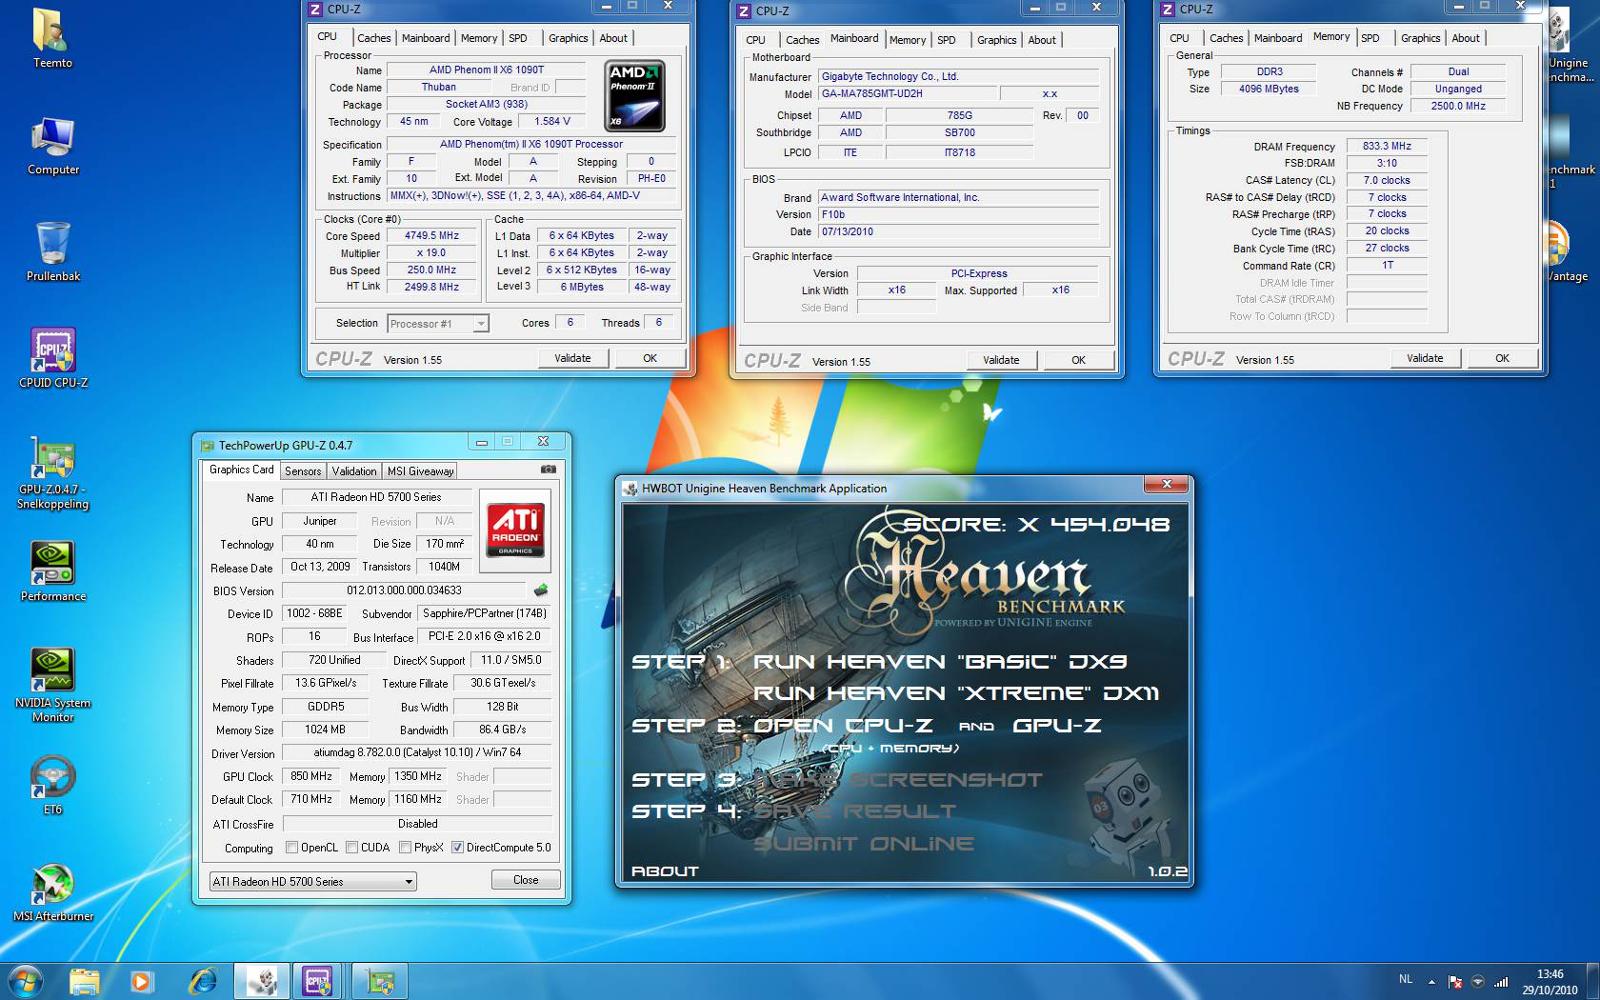Screen dimensions: 1600x1000
Task: Click Open CPU-Z in Heaven step 2
Action: 843,726
